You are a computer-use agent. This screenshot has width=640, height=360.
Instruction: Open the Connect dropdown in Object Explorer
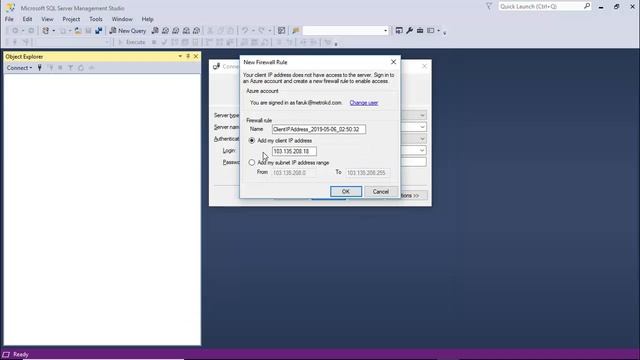coord(19,68)
